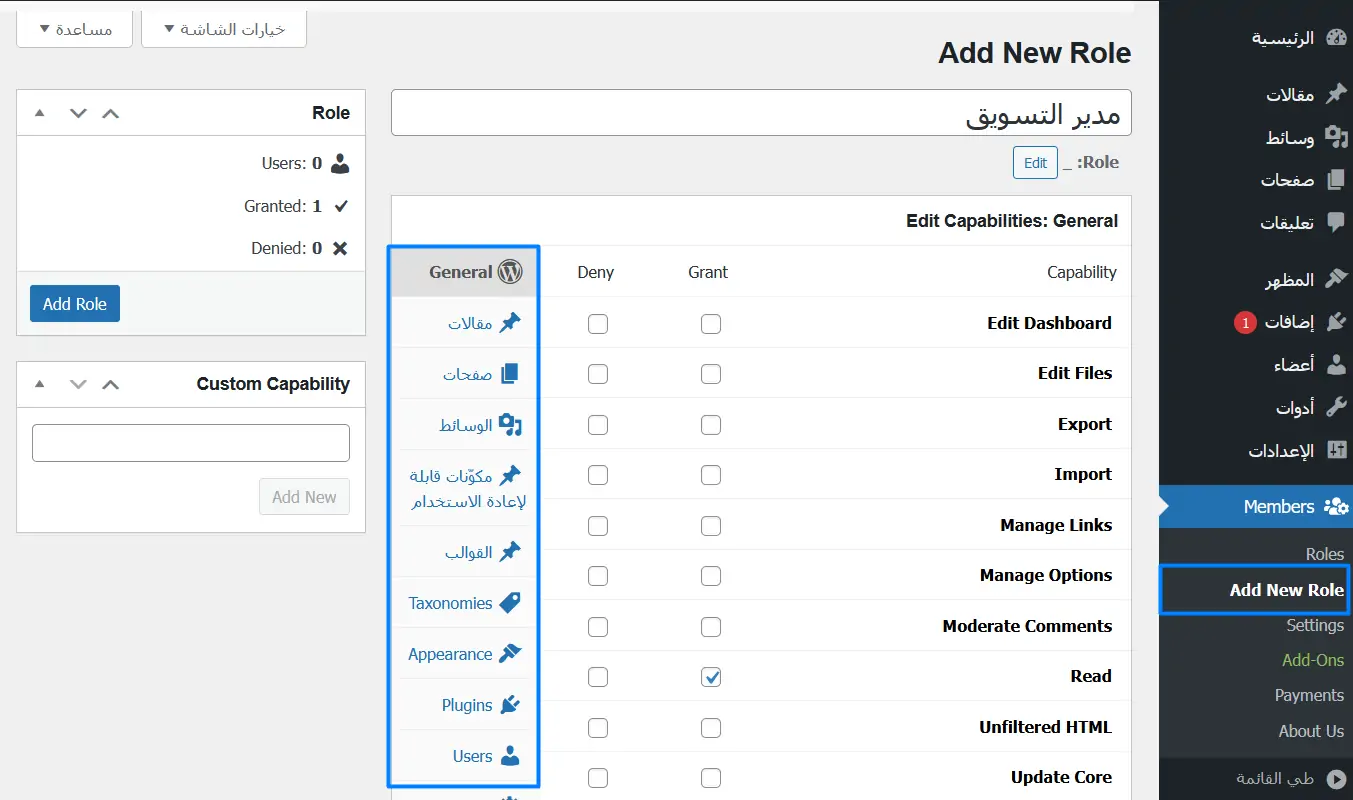
Task: Check the Deny checkbox for Export
Action: pyautogui.click(x=598, y=425)
